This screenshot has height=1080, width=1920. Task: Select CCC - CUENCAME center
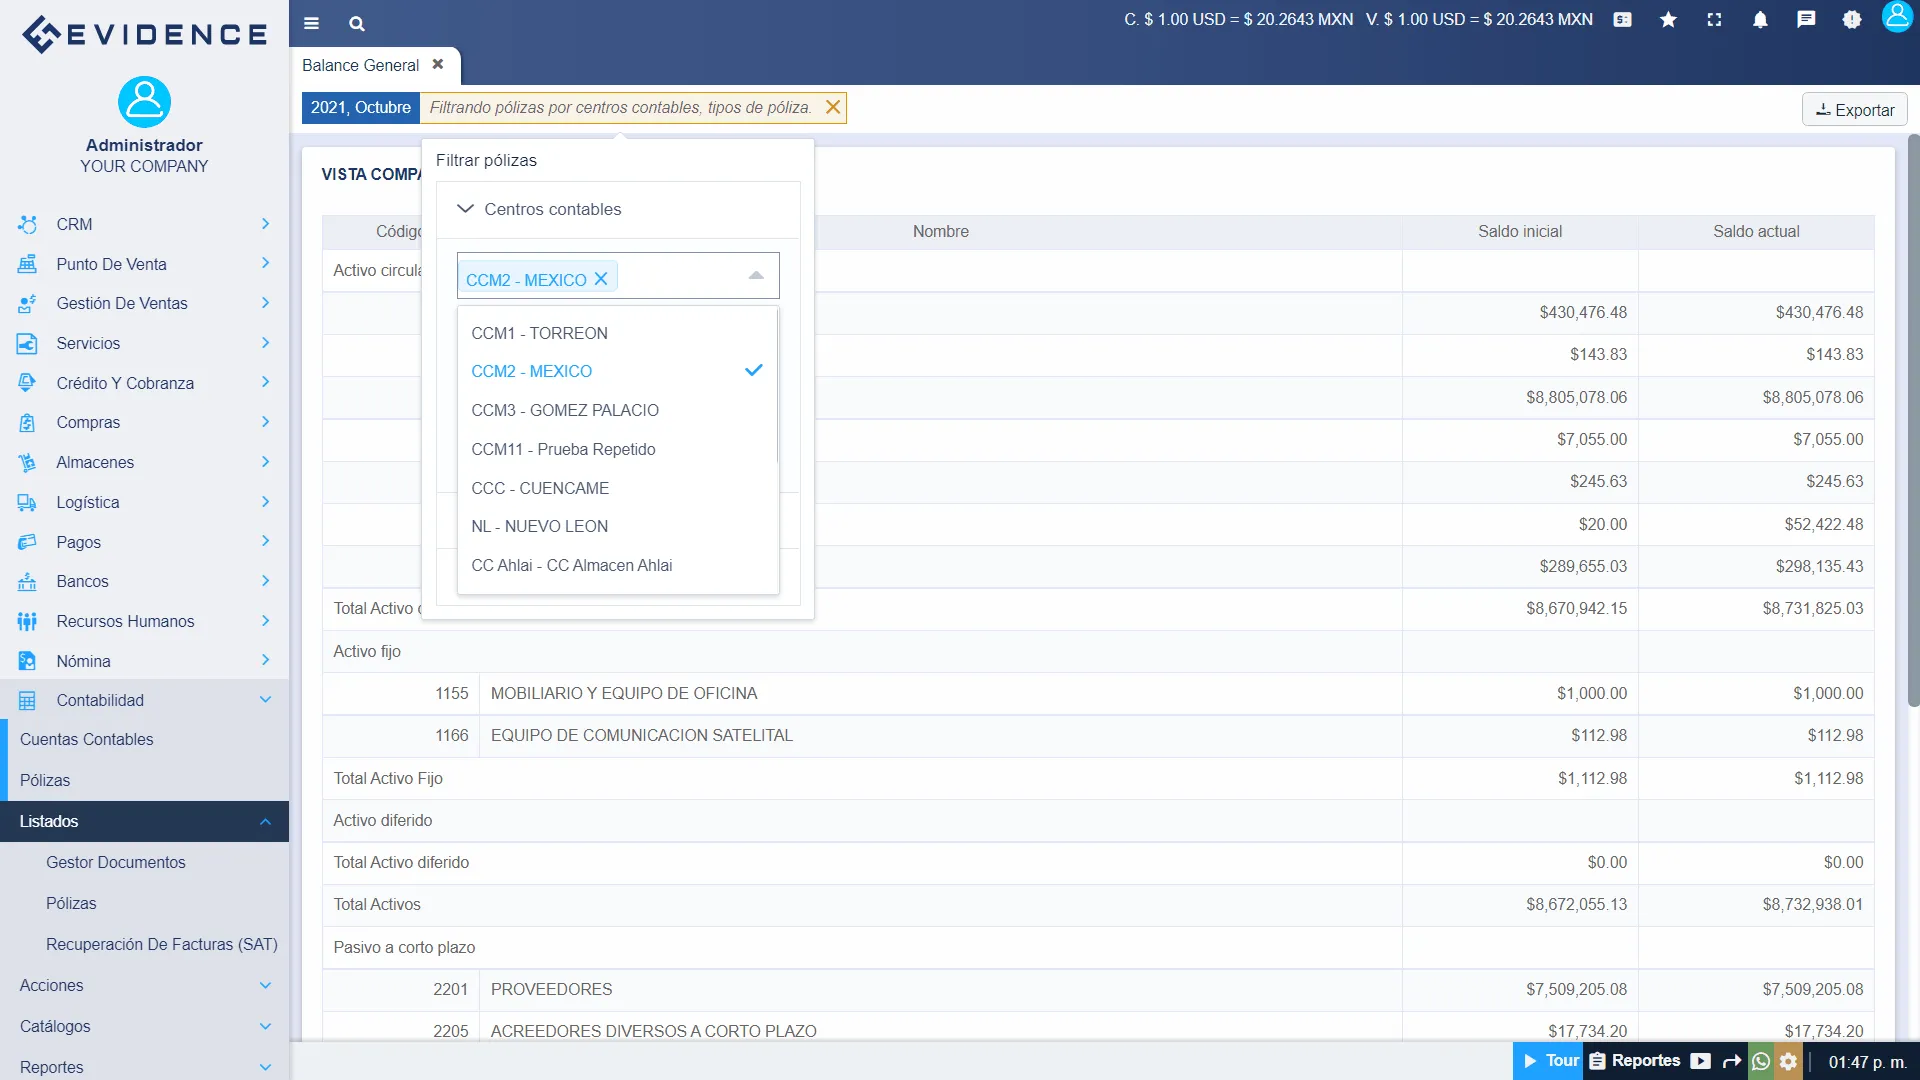click(540, 488)
